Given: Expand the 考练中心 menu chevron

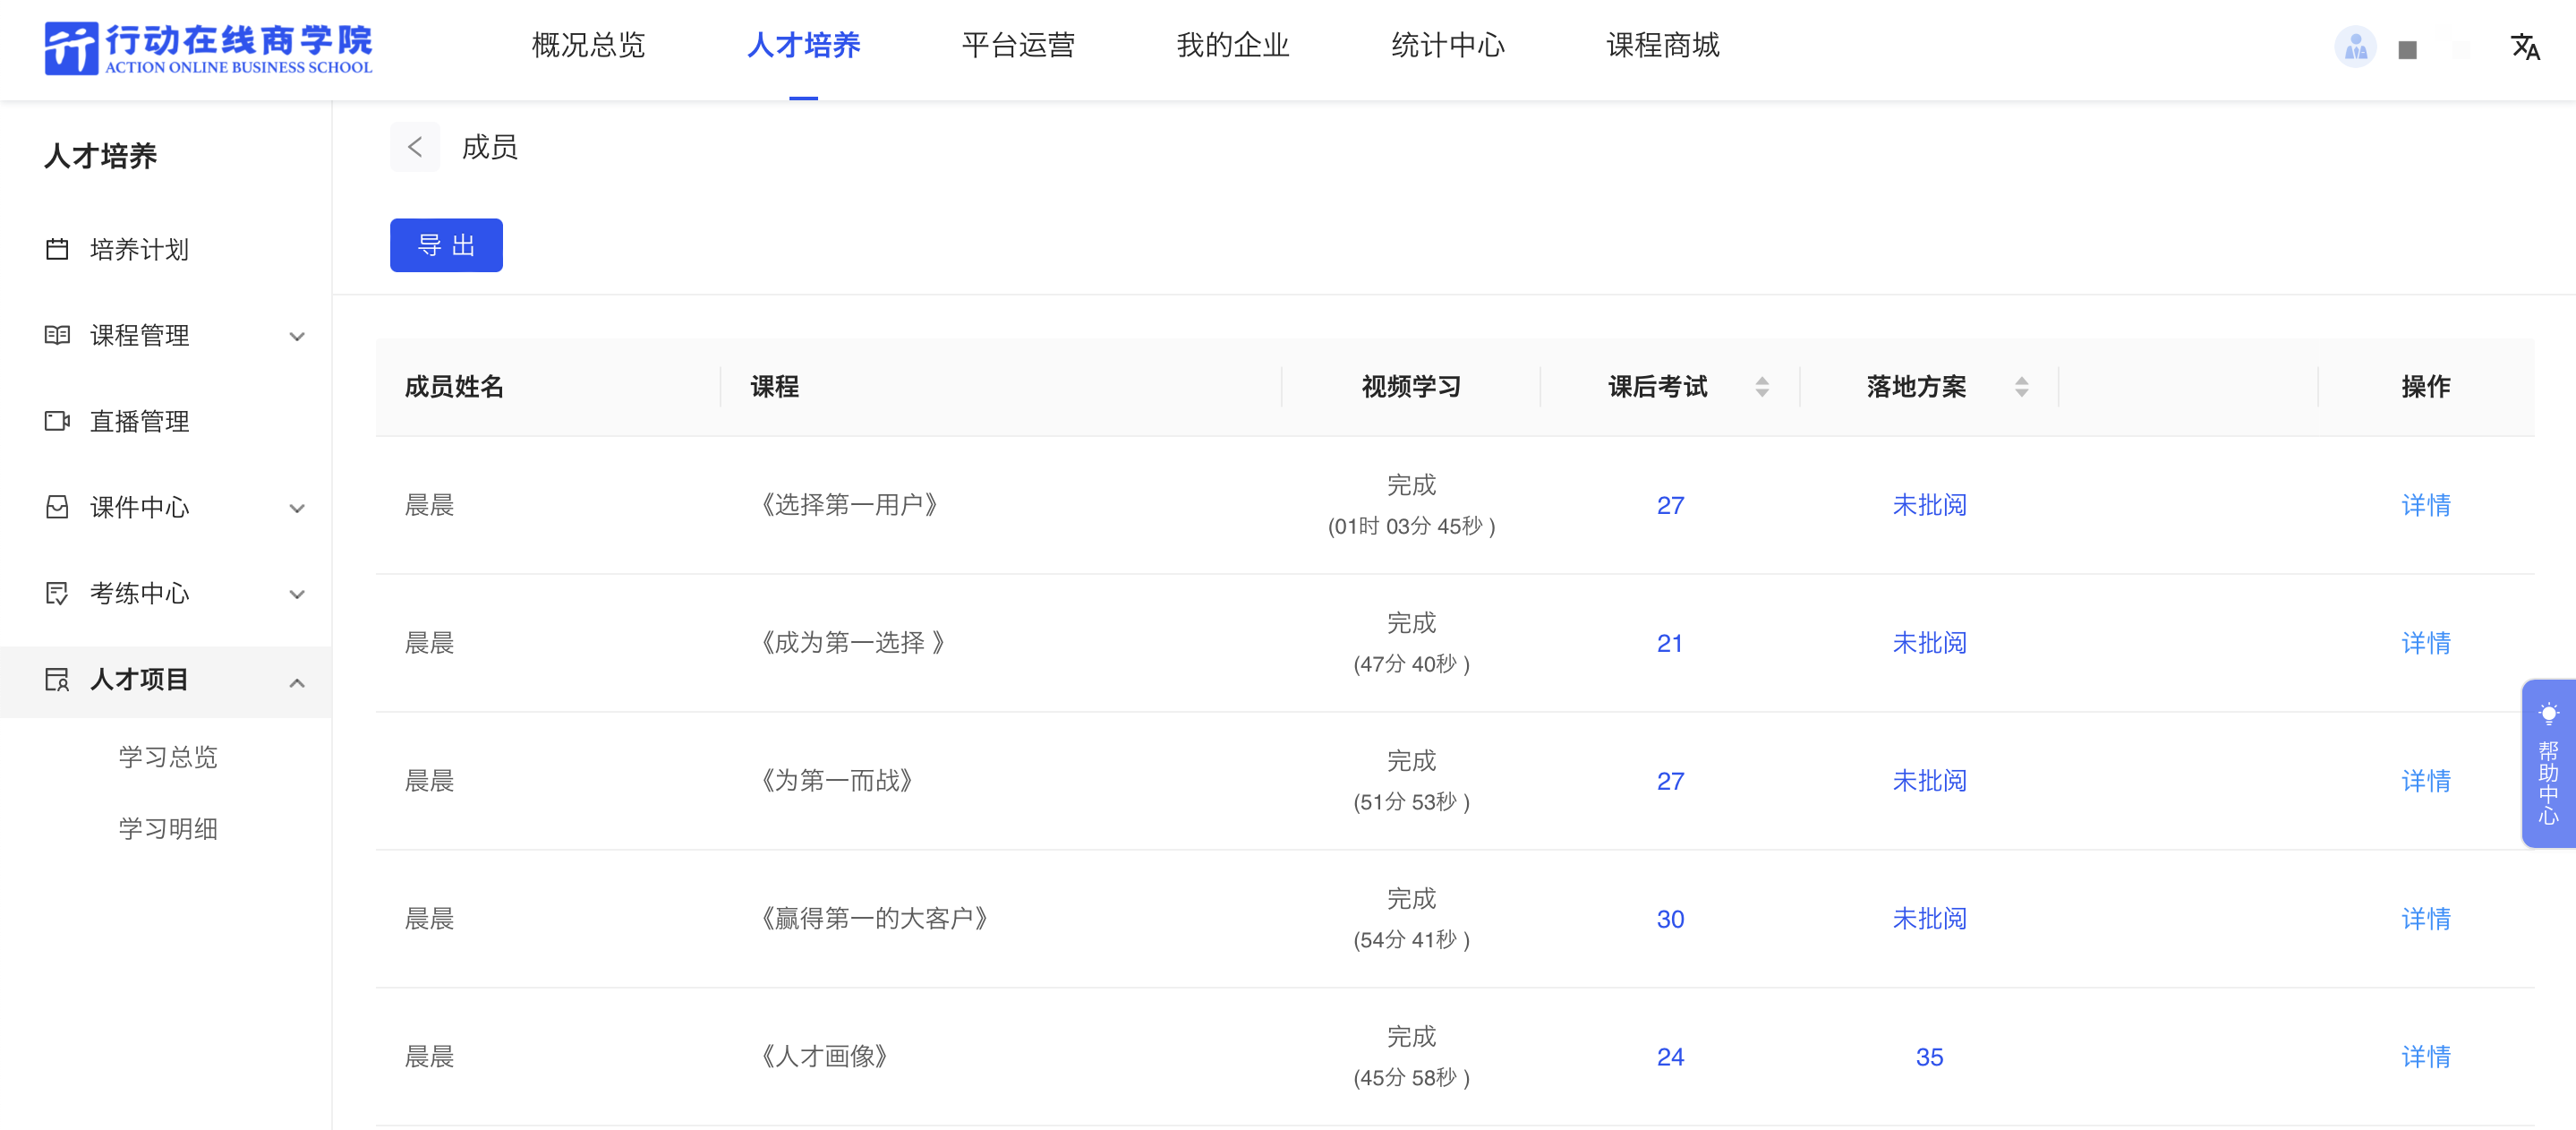Looking at the screenshot, I should coord(297,594).
